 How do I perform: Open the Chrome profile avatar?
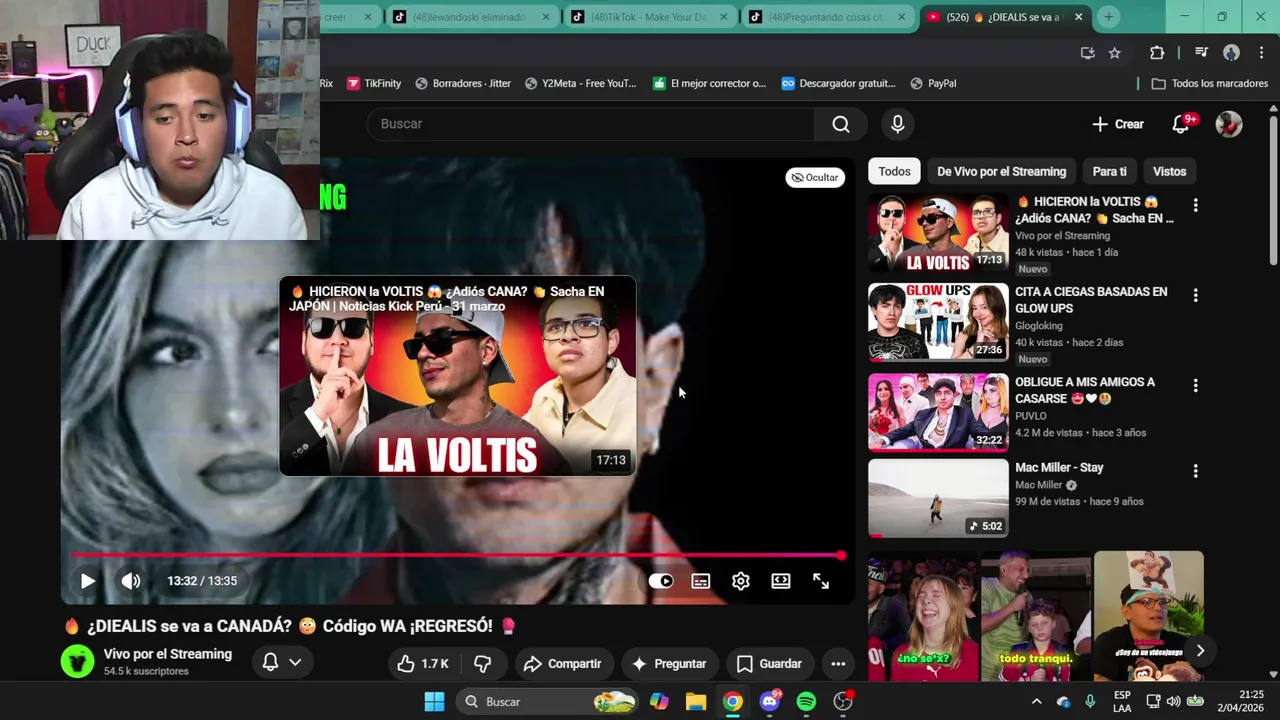pyautogui.click(x=1231, y=53)
